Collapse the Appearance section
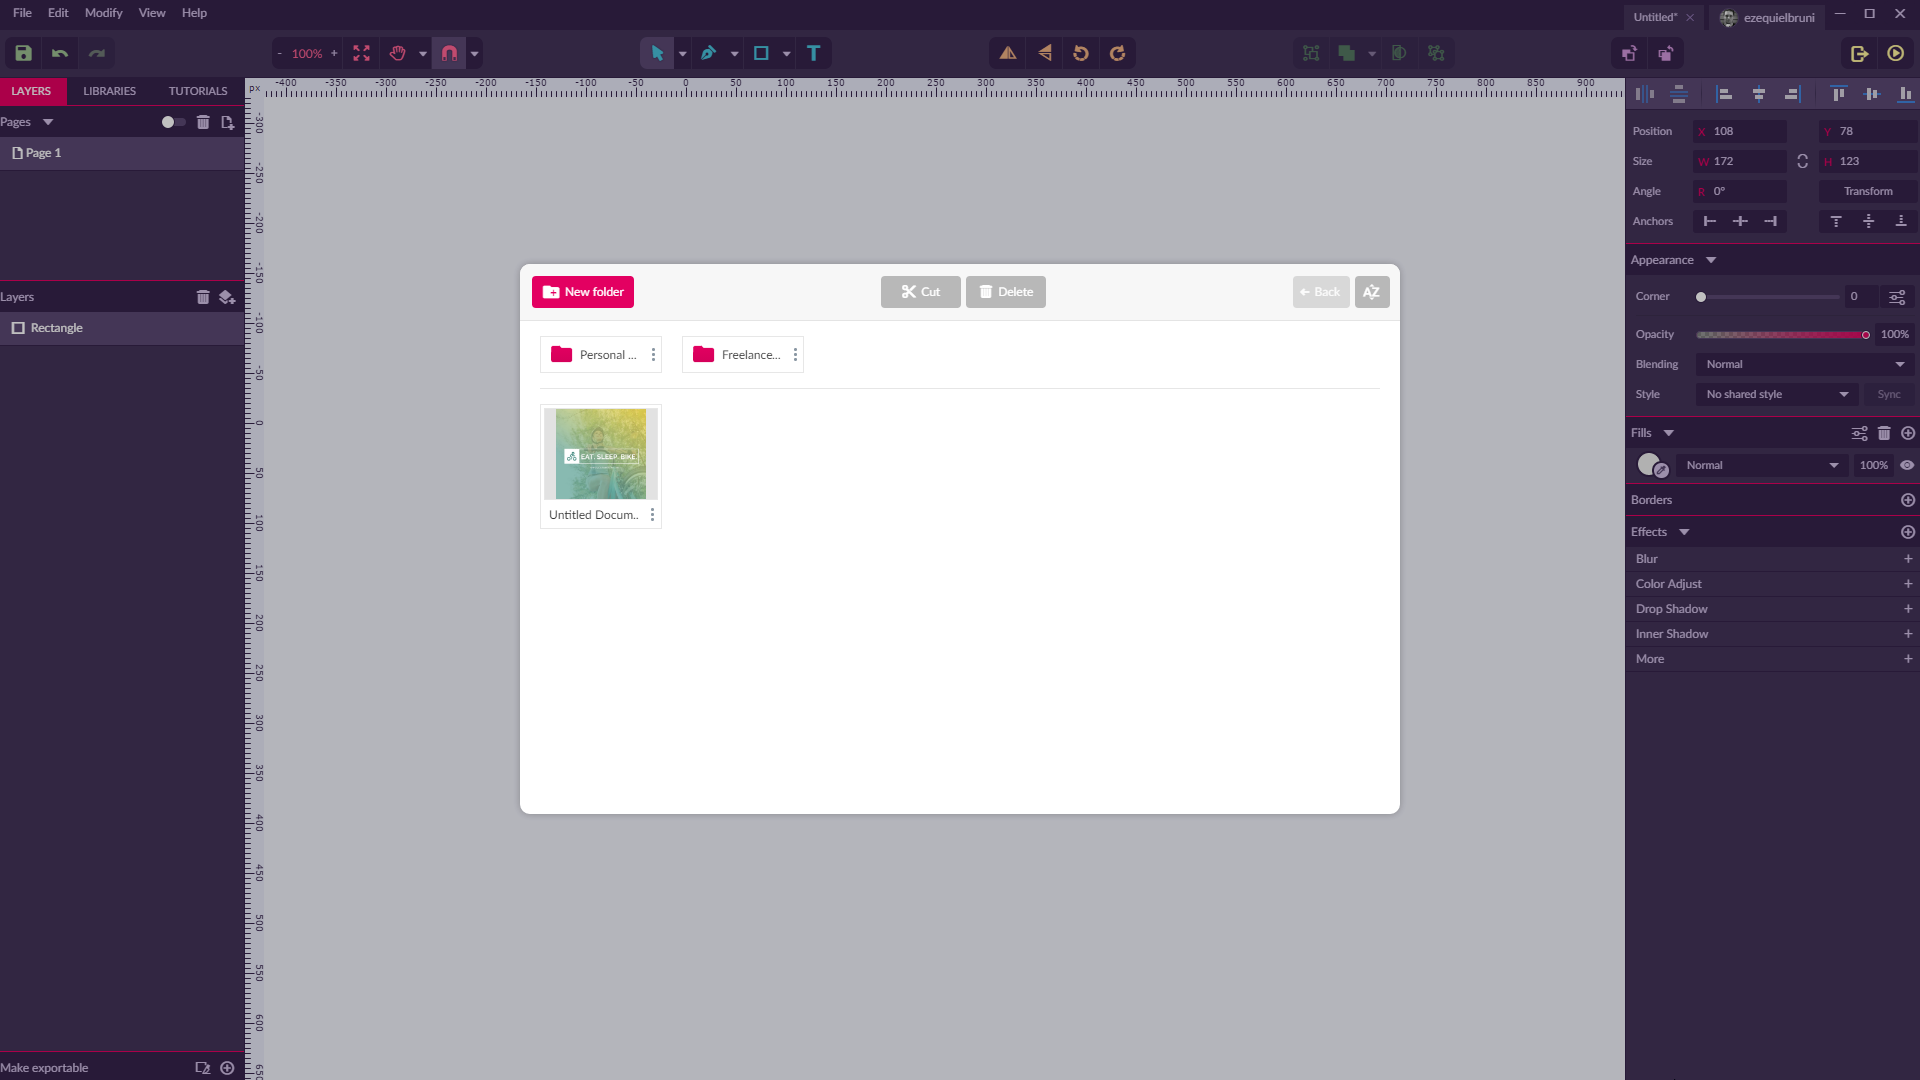 point(1711,260)
